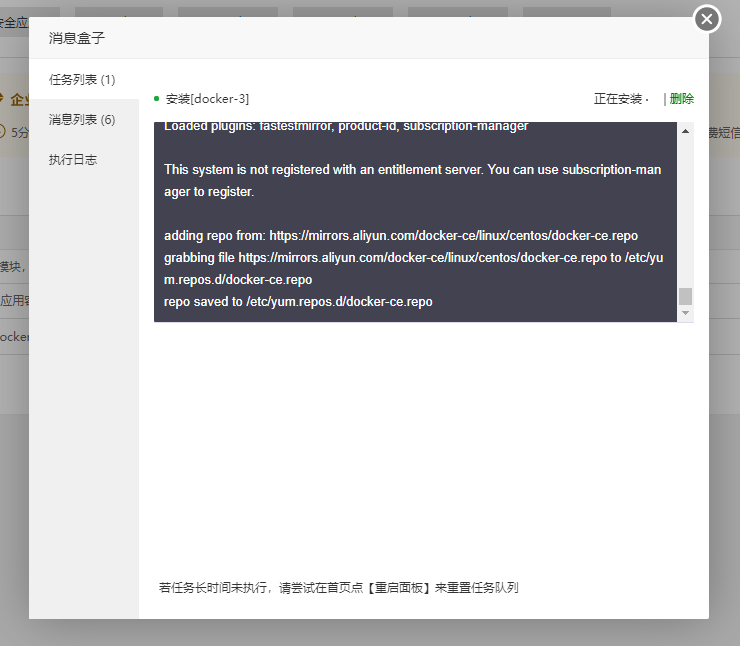Click the 'grabbing file https://mirrors.aliyun.com' log line

click(x=413, y=268)
